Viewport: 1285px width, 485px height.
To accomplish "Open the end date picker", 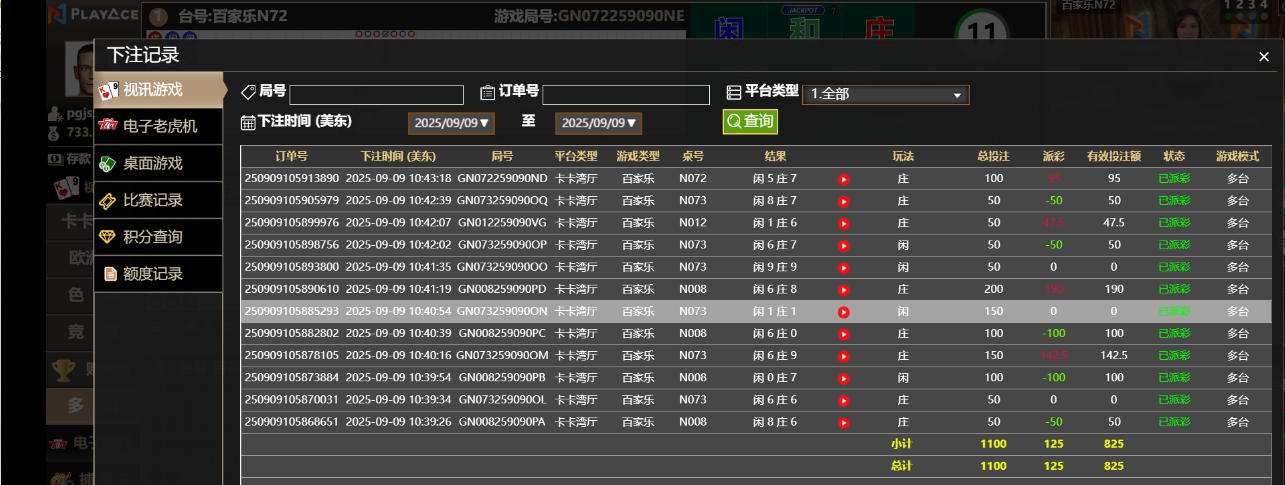I will click(598, 123).
